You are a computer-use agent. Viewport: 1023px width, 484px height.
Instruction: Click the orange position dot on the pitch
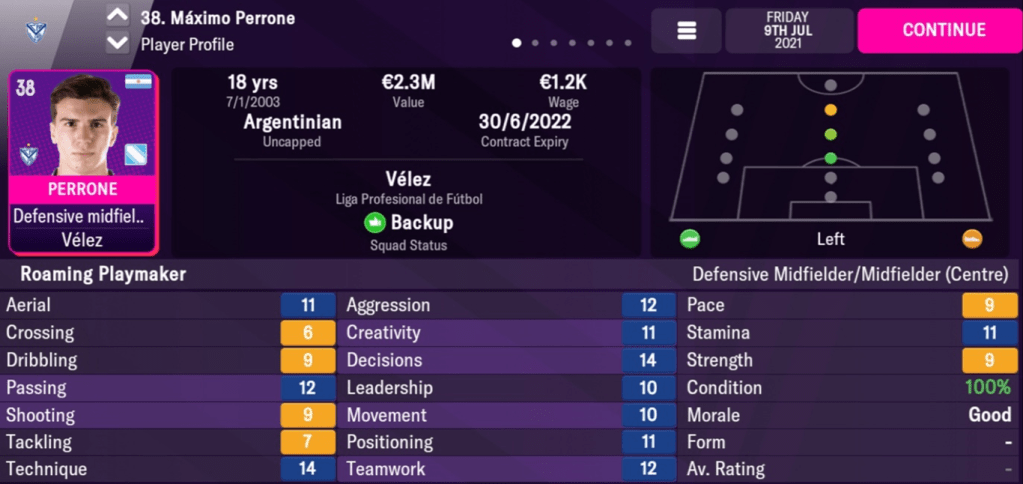tap(830, 110)
